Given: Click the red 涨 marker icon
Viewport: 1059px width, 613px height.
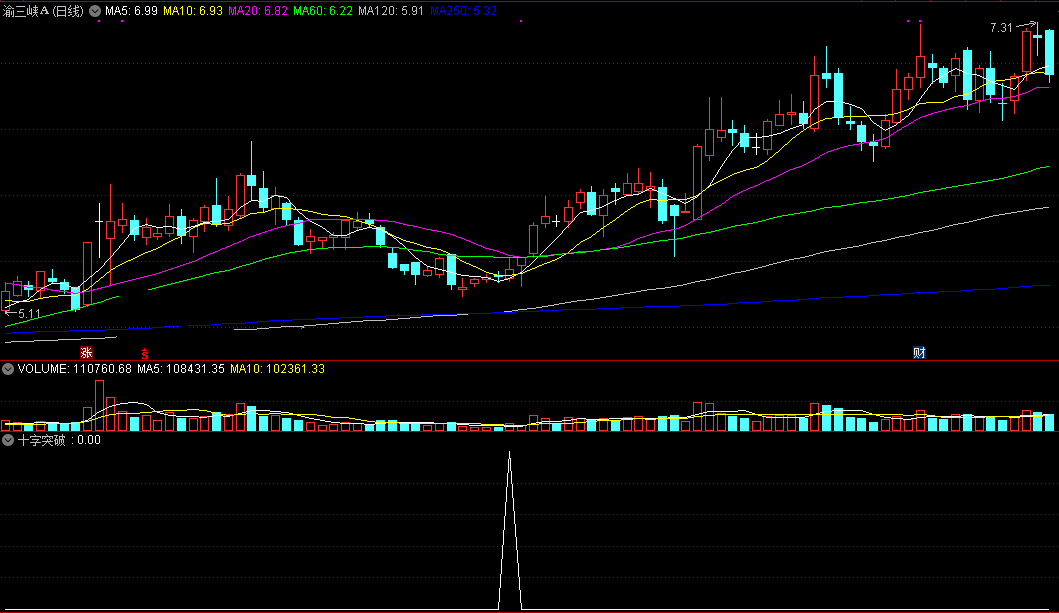Looking at the screenshot, I should pos(86,352).
